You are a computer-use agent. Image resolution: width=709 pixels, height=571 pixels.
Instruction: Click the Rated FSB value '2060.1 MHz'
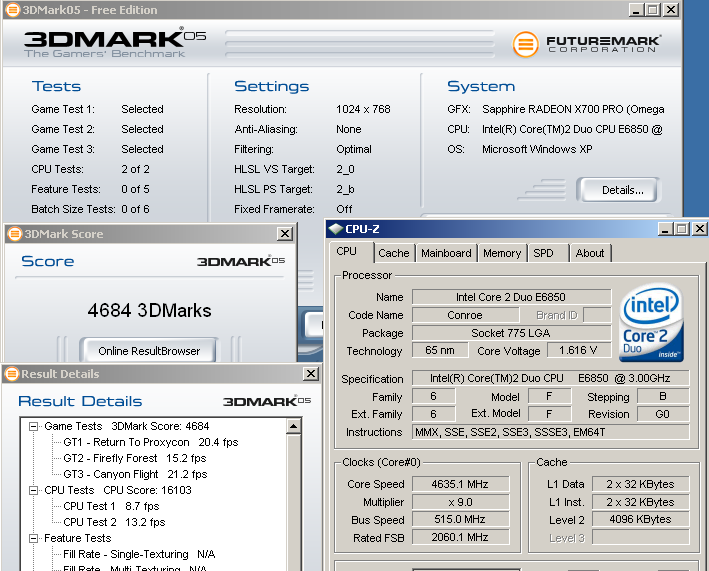(460, 537)
